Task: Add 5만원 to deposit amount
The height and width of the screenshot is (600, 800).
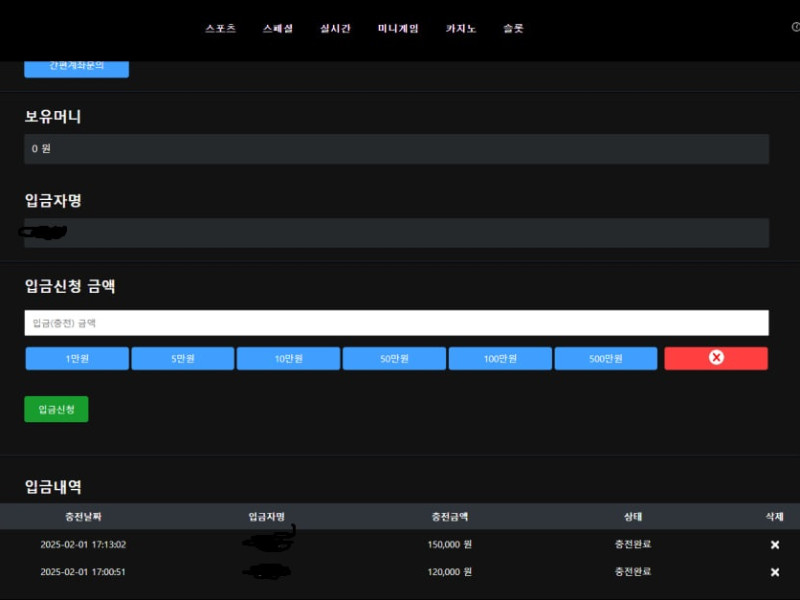Action: click(x=183, y=358)
